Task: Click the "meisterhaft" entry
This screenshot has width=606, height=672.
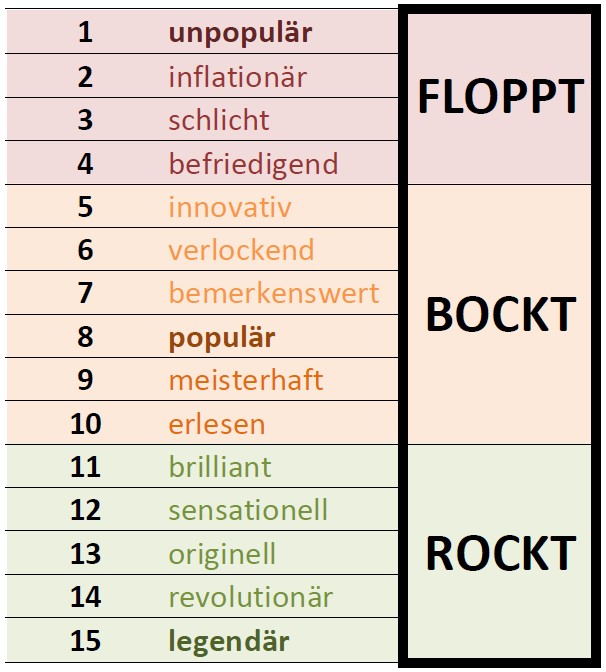Action: click(246, 381)
